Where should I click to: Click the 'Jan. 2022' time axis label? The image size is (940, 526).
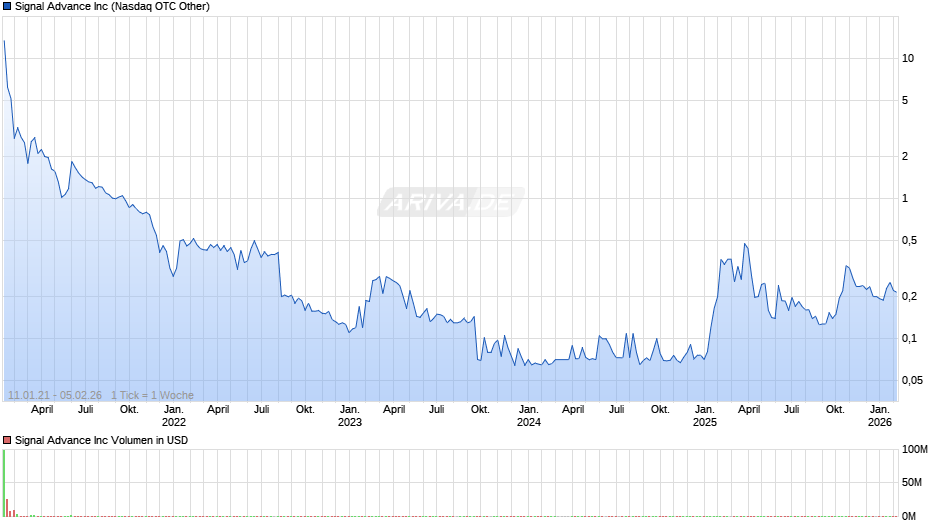tap(174, 416)
